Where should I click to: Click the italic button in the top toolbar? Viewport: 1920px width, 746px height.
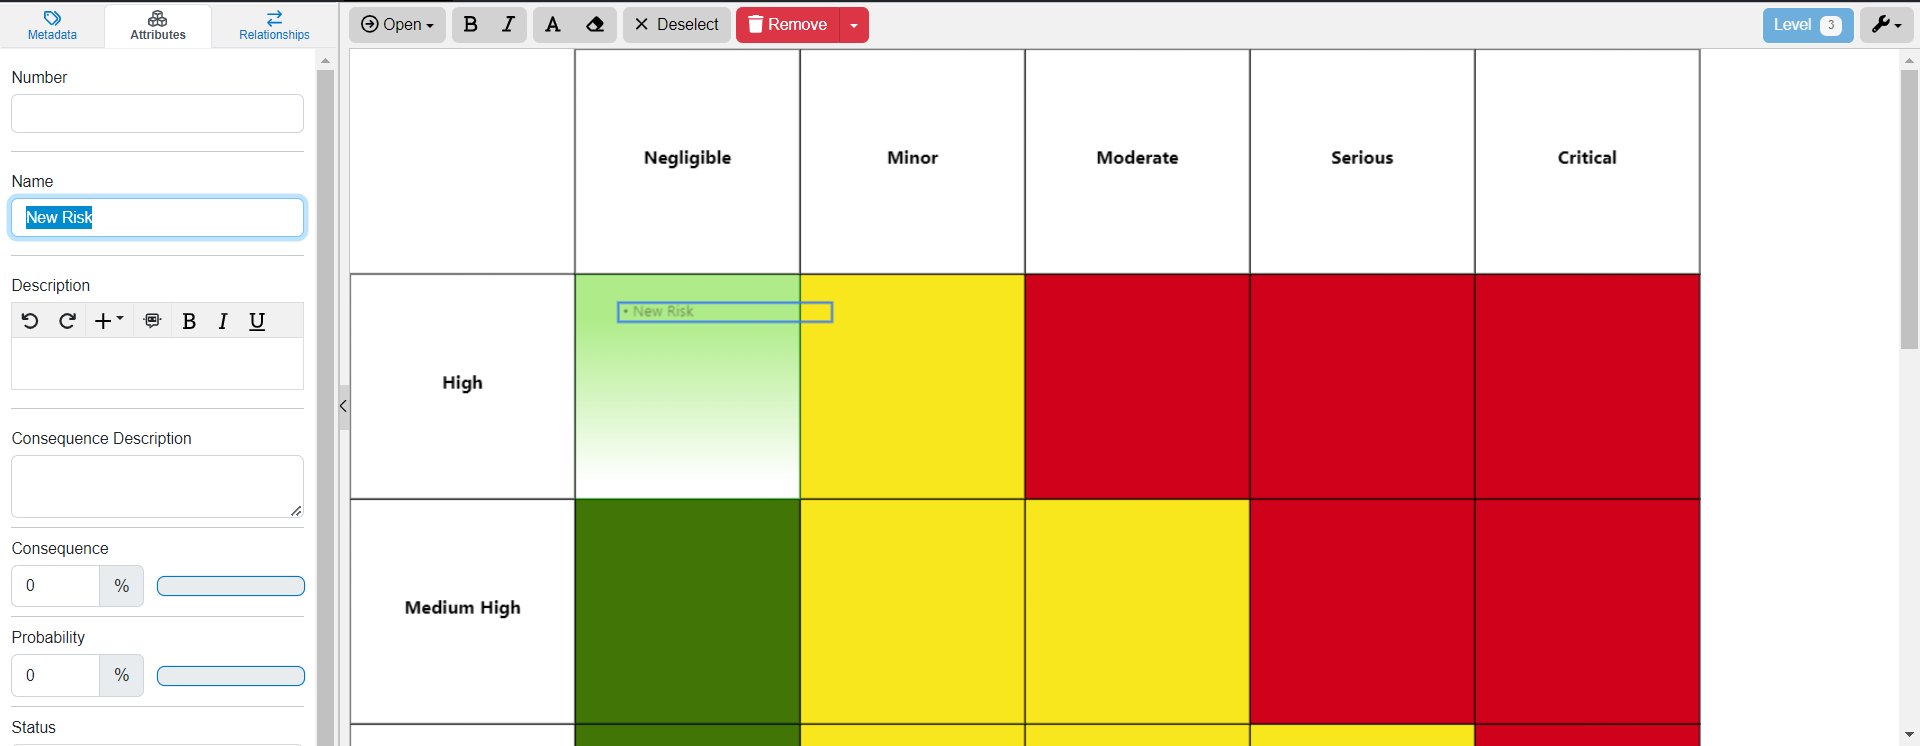click(x=508, y=25)
